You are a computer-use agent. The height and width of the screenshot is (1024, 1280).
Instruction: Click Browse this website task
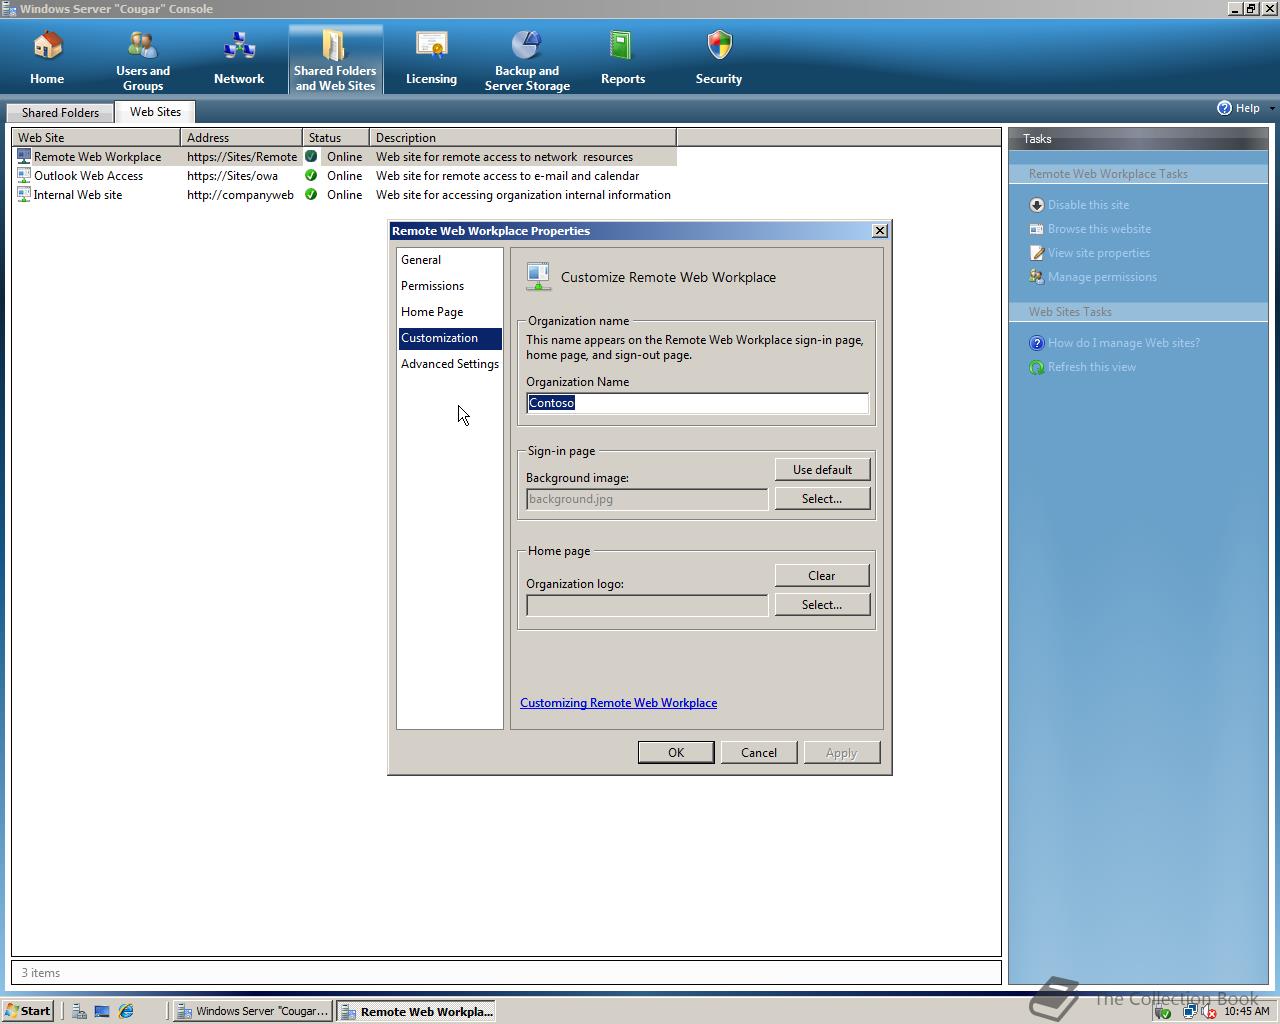[x=1099, y=229]
